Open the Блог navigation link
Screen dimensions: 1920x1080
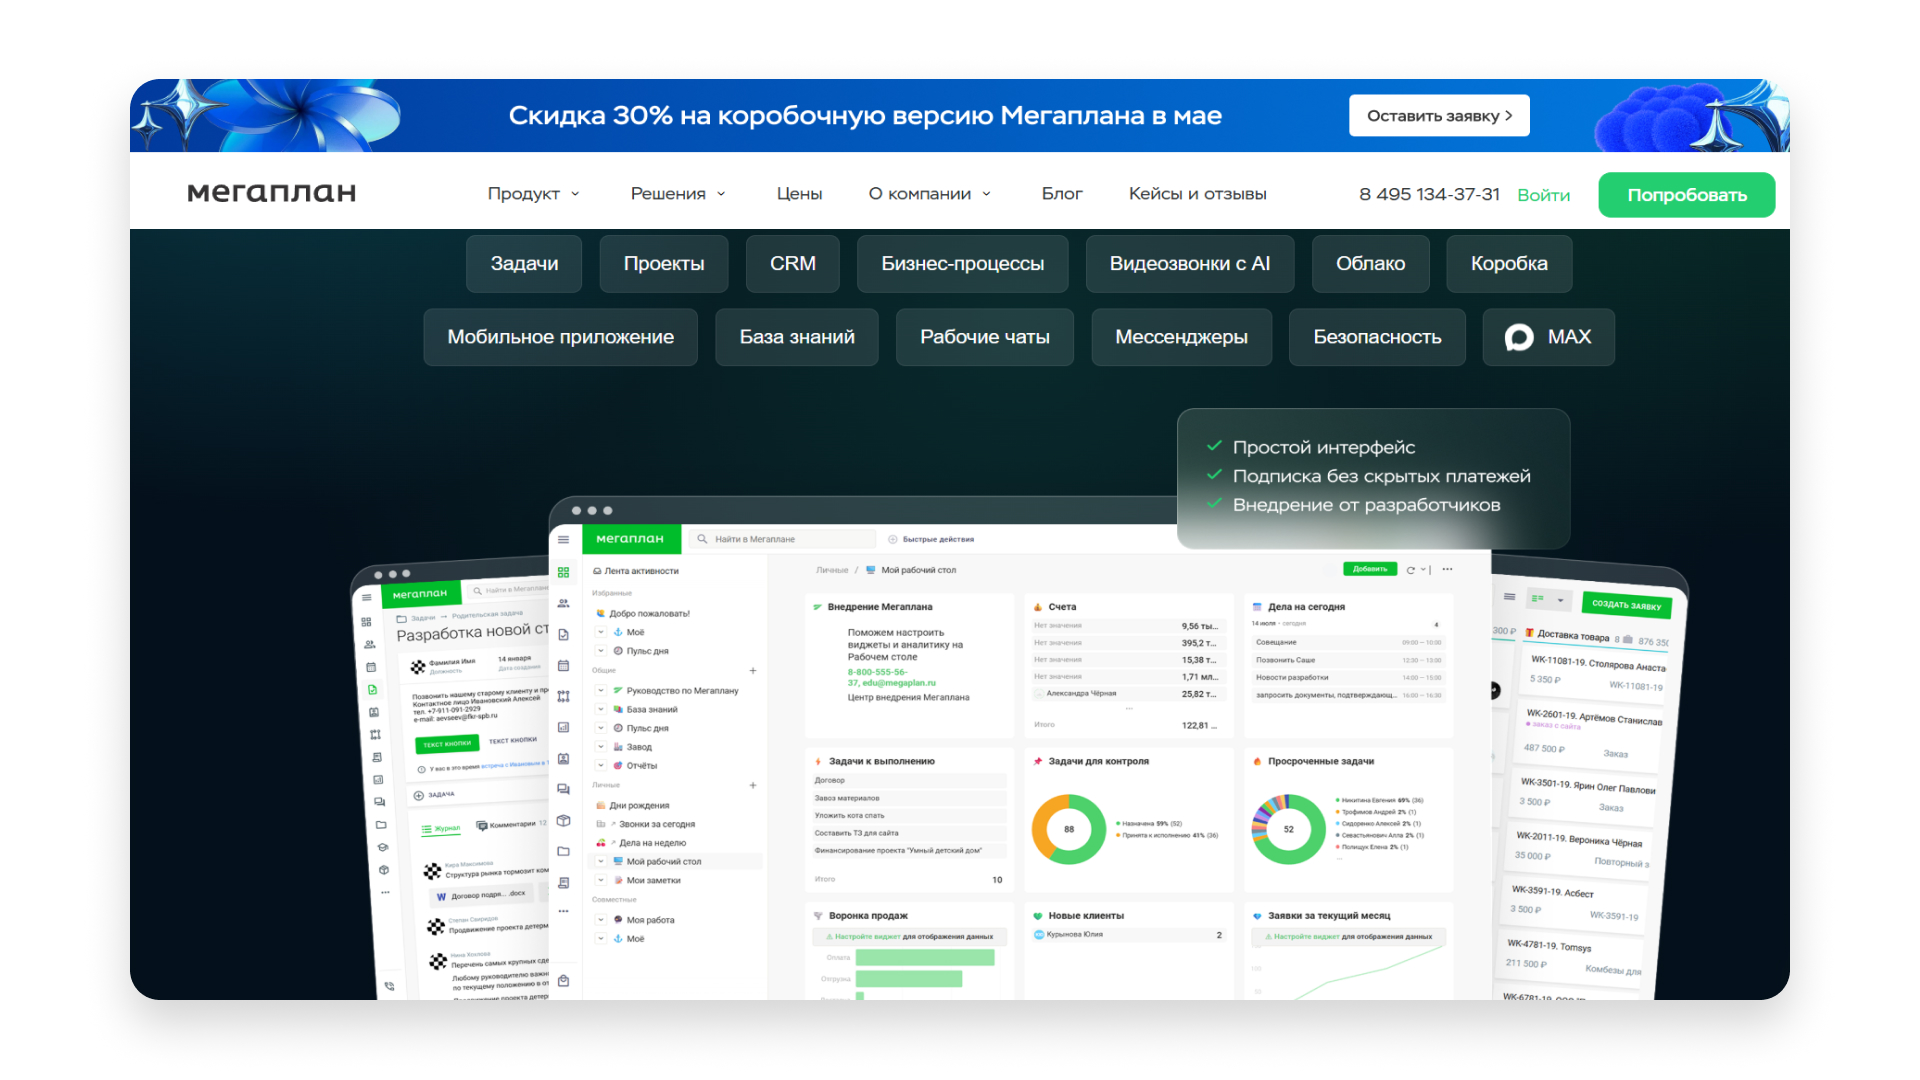pos(1062,194)
